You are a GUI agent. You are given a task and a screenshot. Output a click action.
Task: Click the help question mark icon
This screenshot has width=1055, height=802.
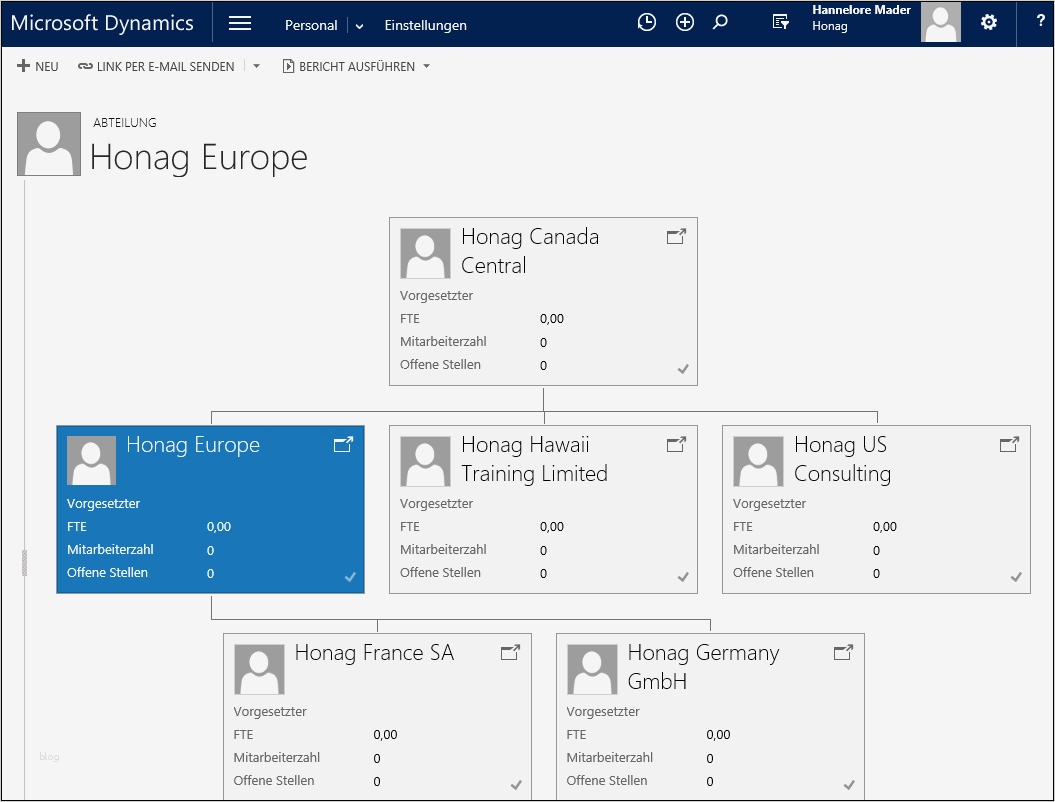[1040, 21]
